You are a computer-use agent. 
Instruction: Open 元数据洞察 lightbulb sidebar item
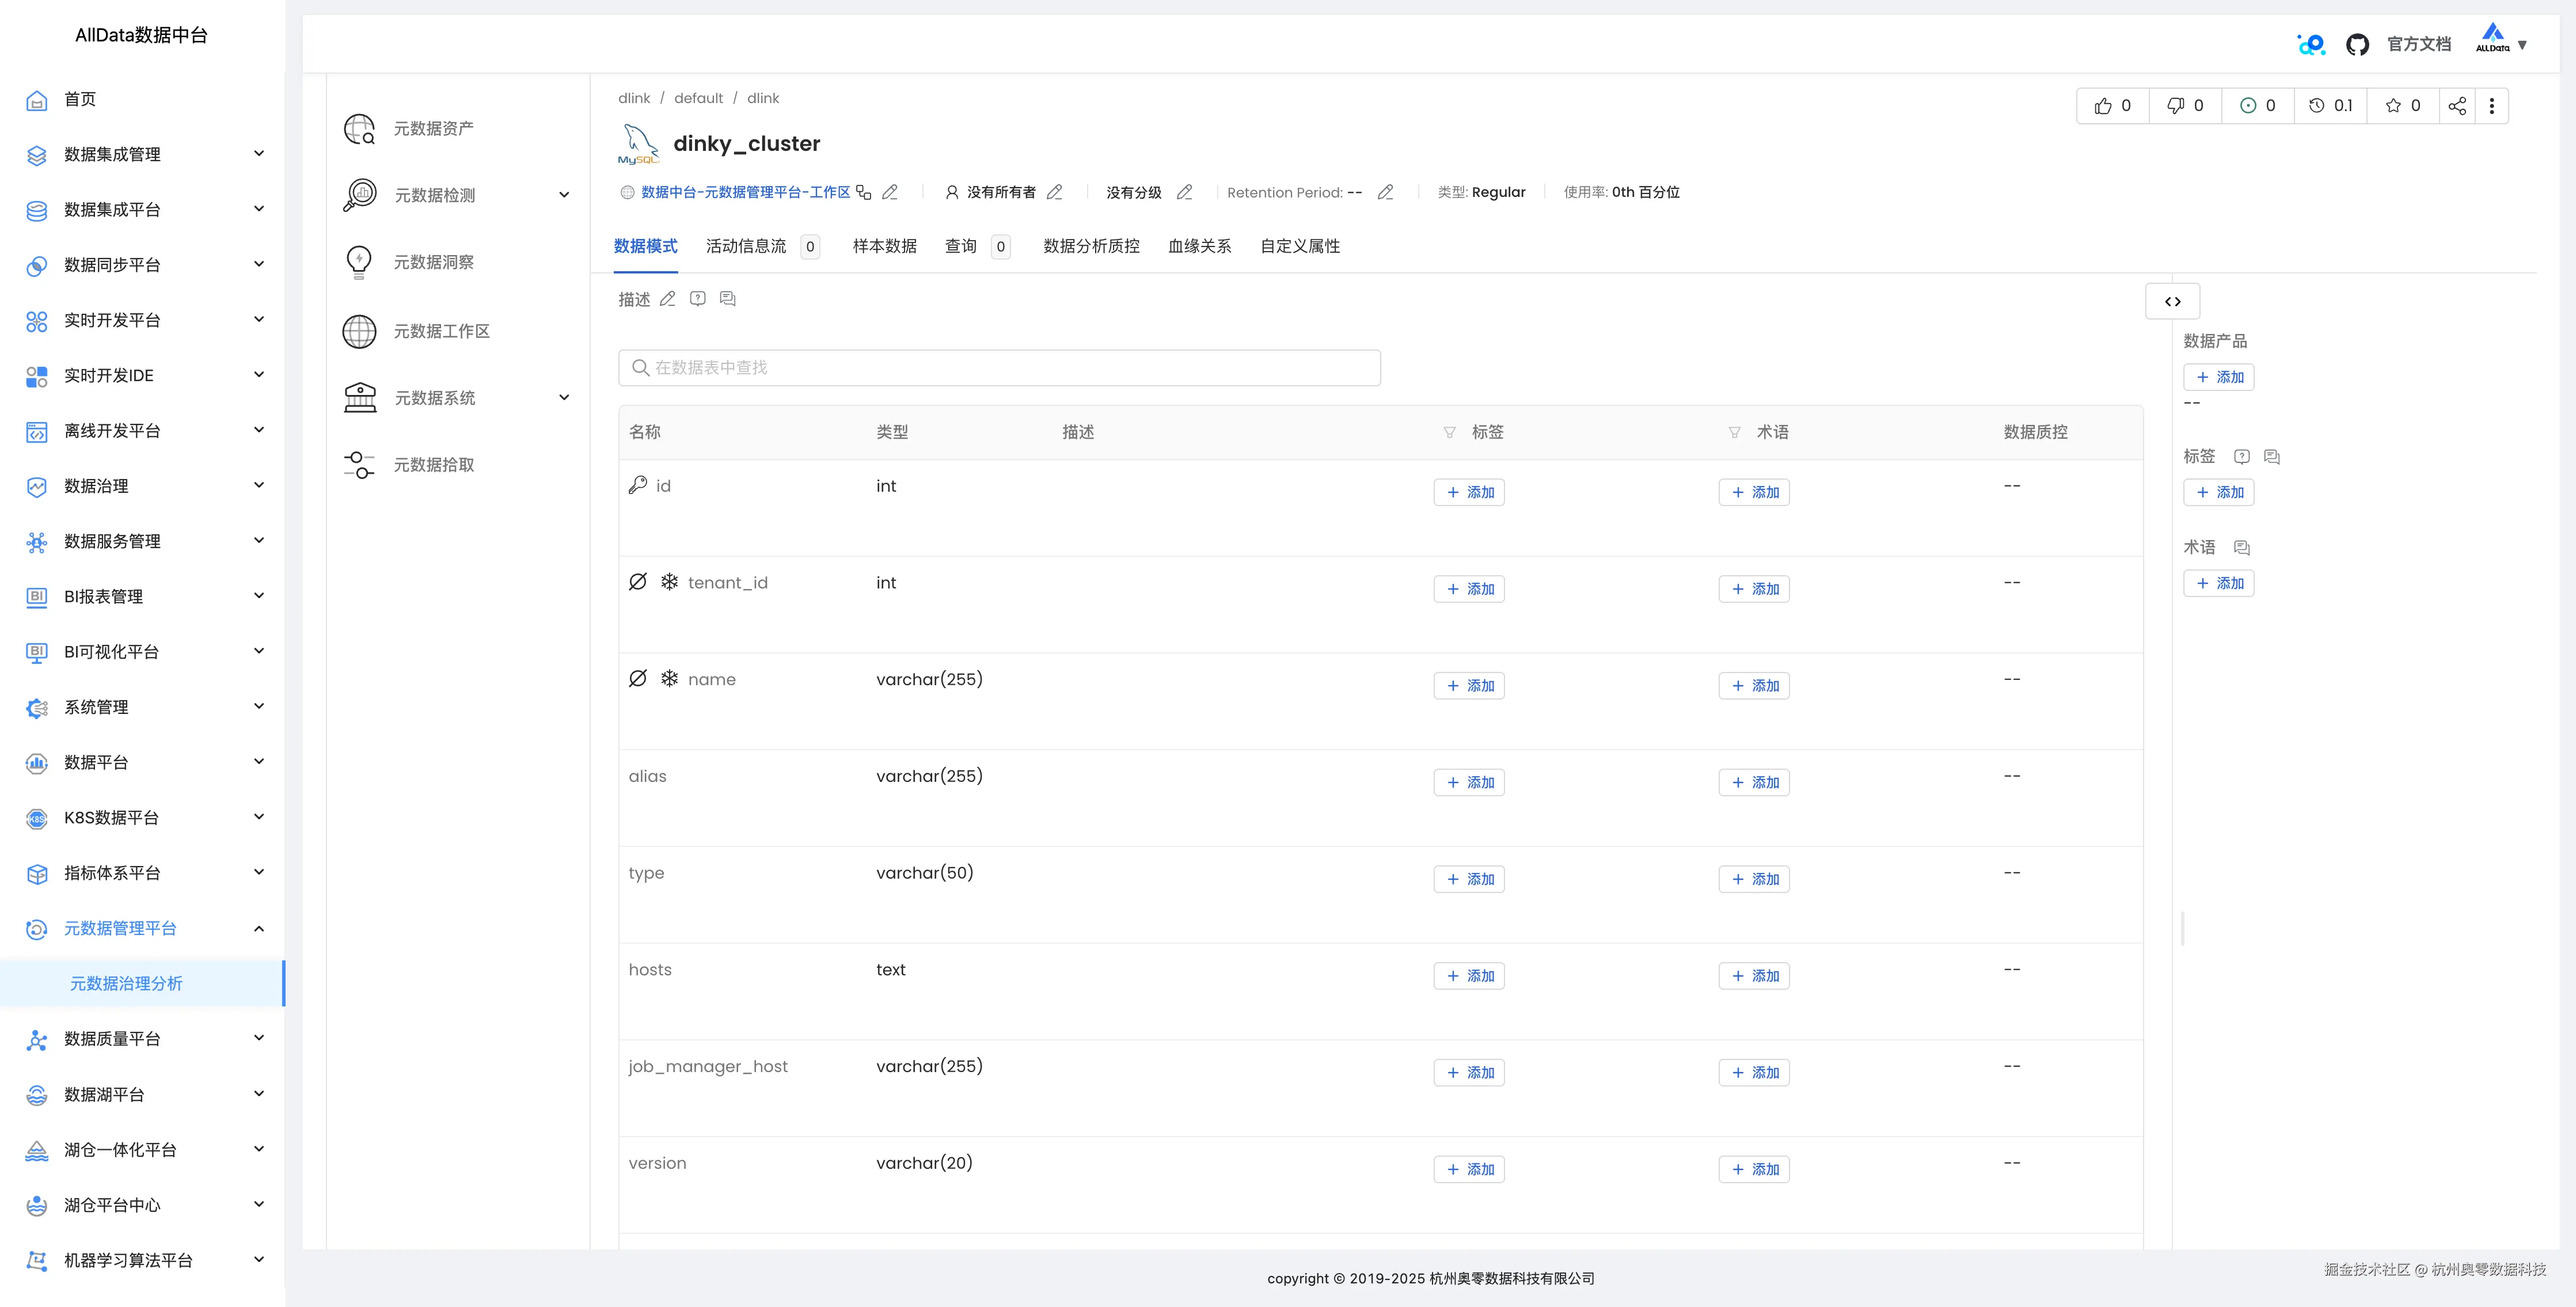pyautogui.click(x=433, y=262)
